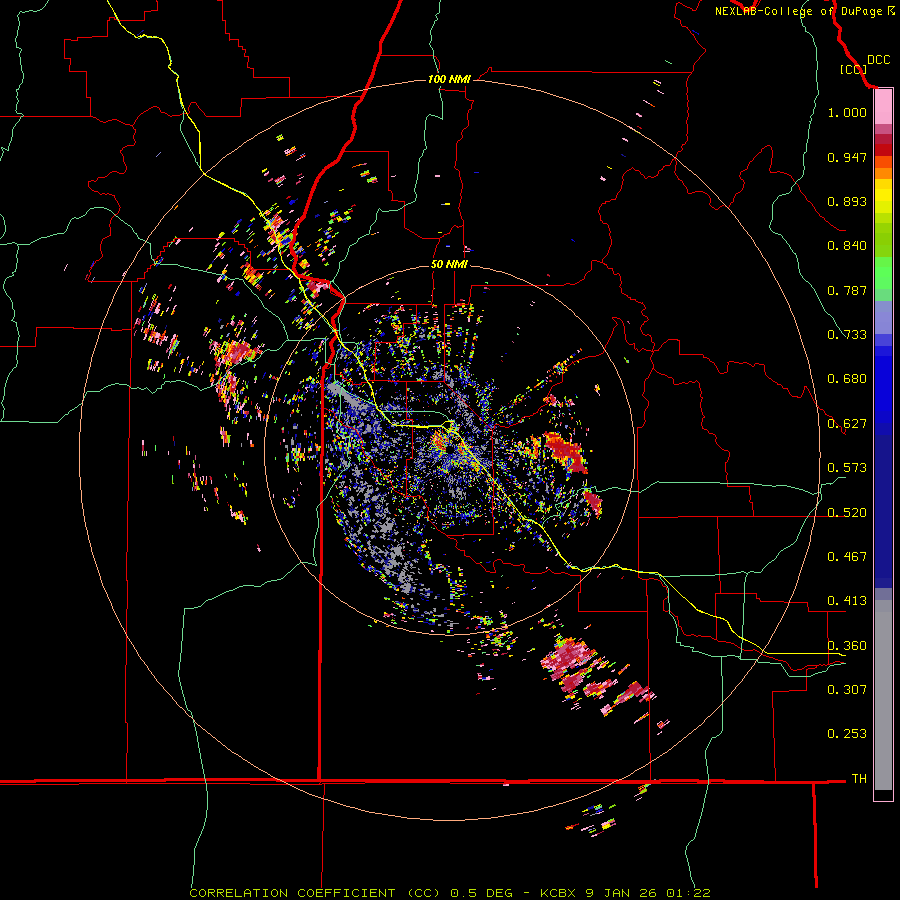This screenshot has width=900, height=900.
Task: Click the 100 NMI range ring label
Action: point(449,79)
